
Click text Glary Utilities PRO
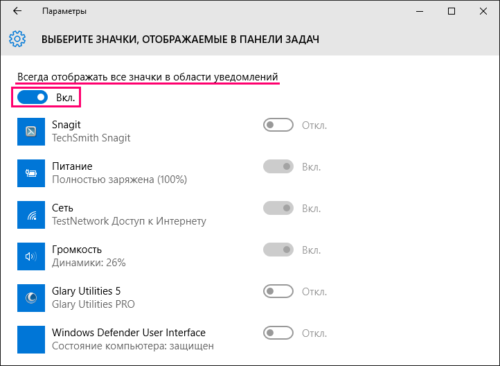(93, 304)
